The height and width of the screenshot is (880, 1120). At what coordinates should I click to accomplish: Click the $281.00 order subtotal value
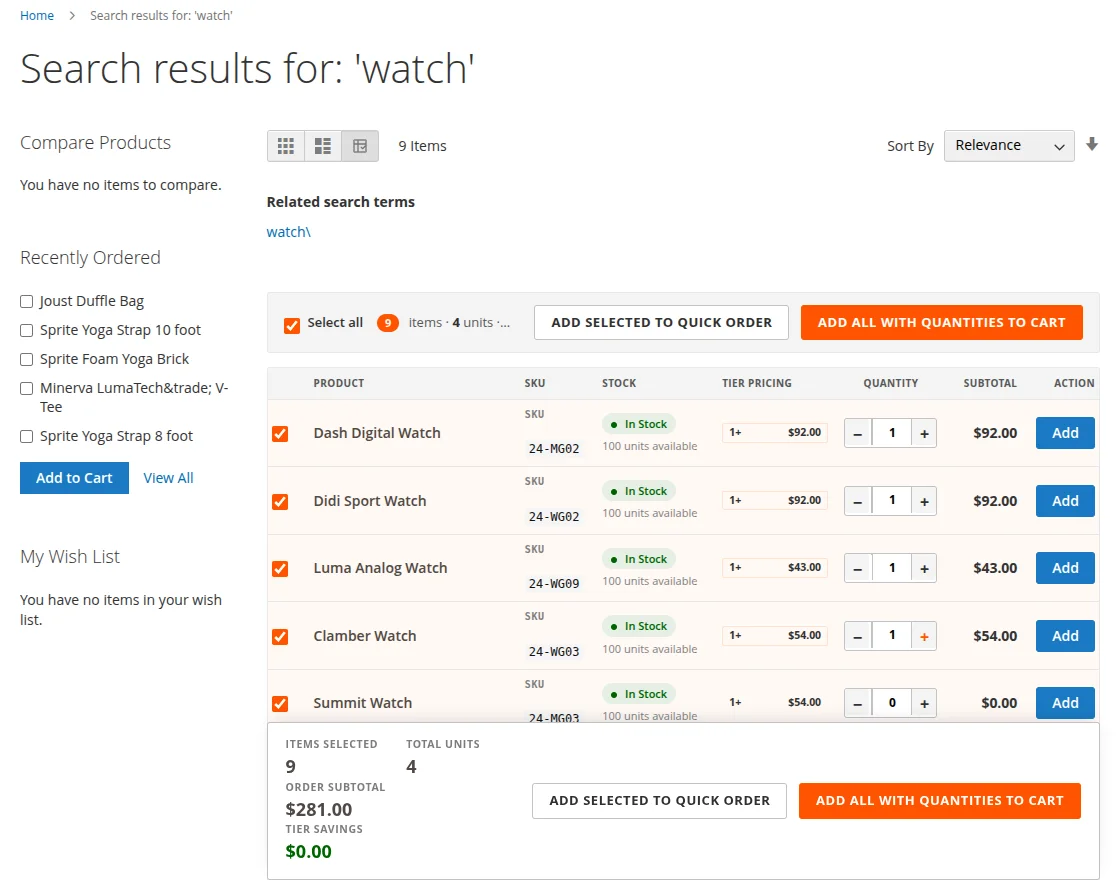click(319, 809)
